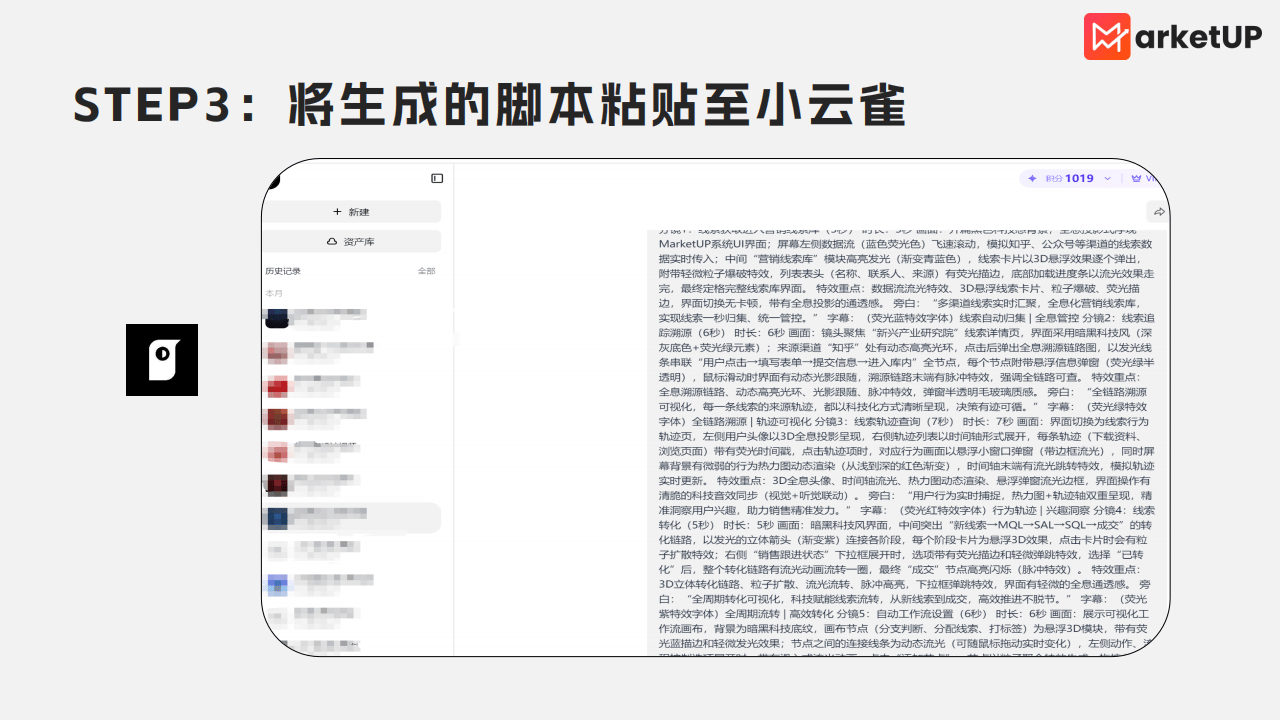1280x720 pixels.
Task: Click the sparkle icon next to 积分
Action: click(x=1032, y=179)
